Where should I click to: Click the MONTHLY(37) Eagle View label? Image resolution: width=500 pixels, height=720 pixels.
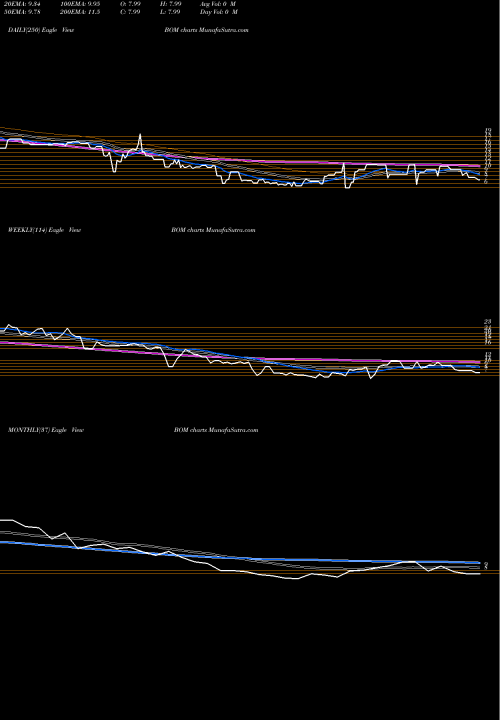click(45, 430)
